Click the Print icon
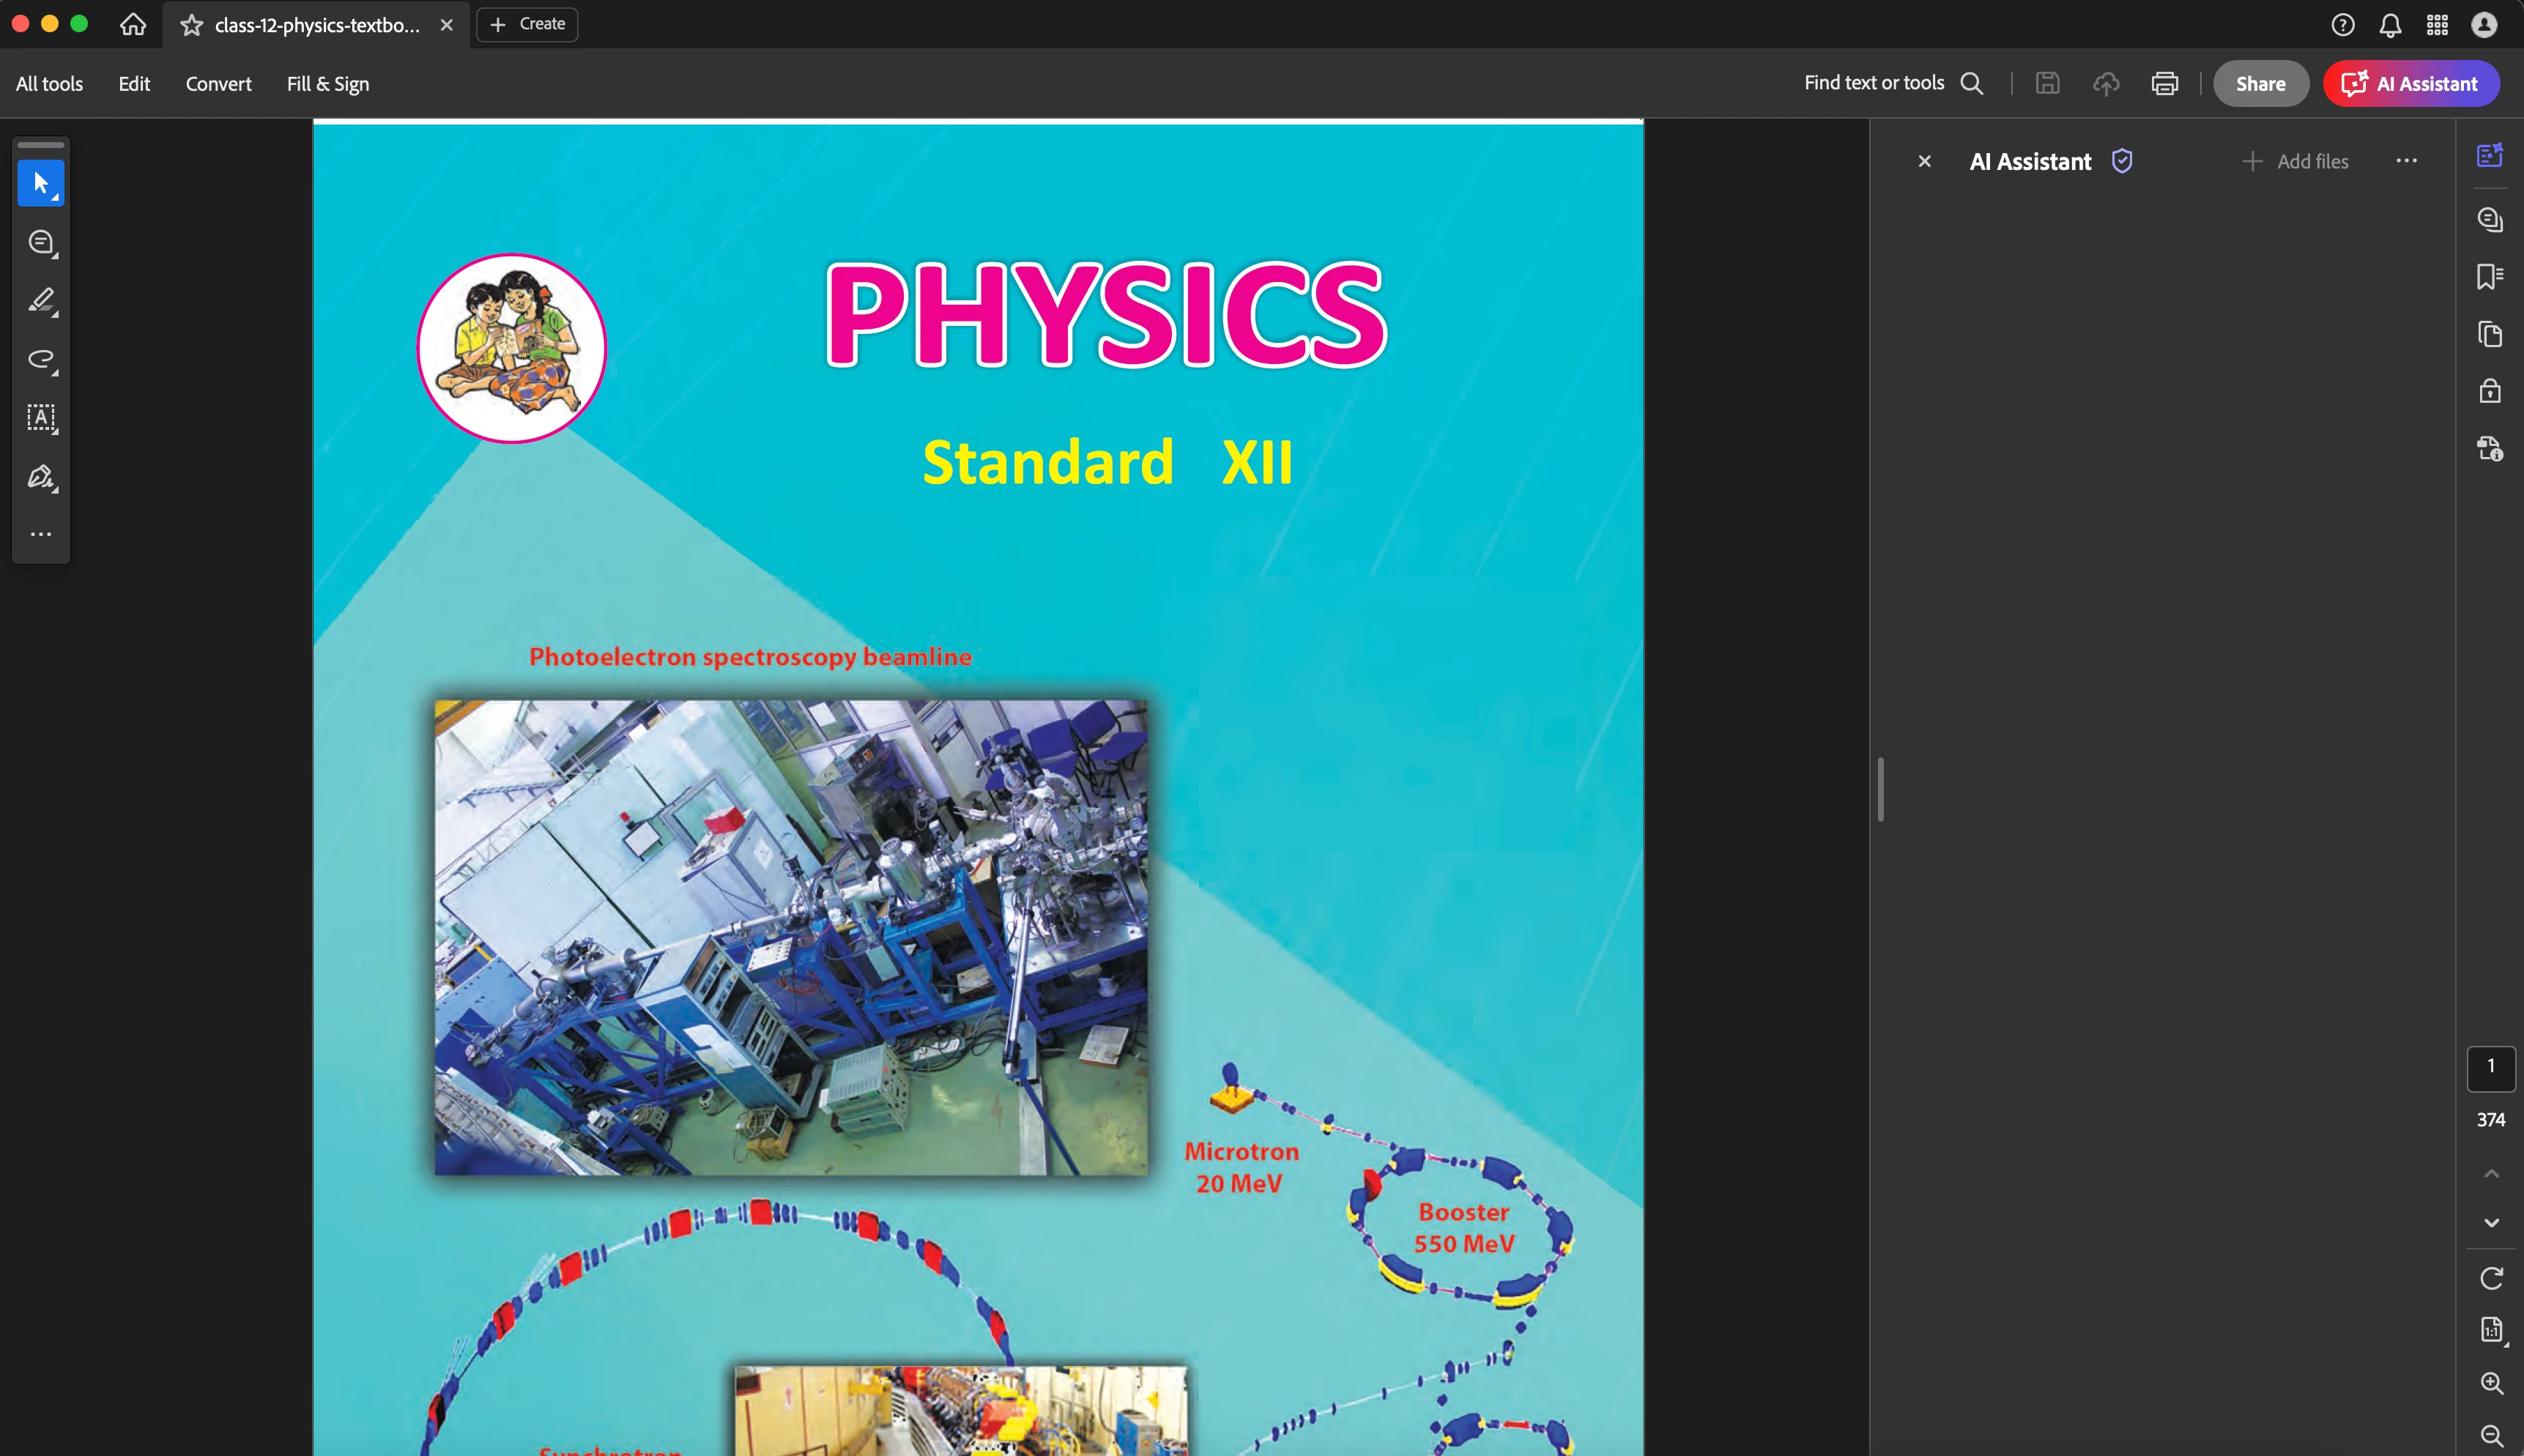 click(2164, 84)
